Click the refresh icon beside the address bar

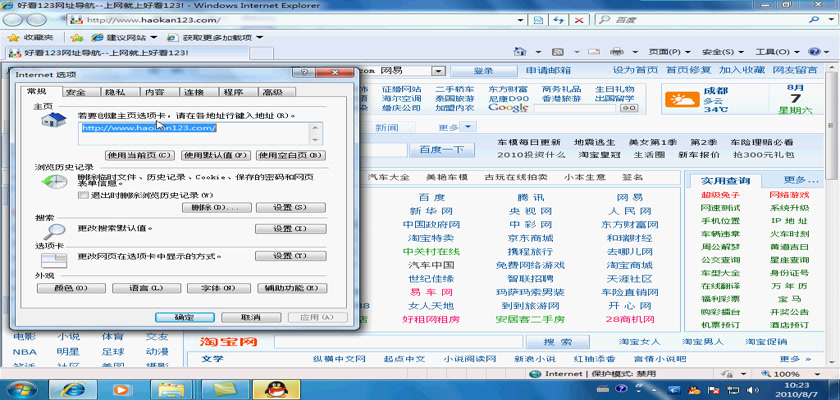(561, 20)
